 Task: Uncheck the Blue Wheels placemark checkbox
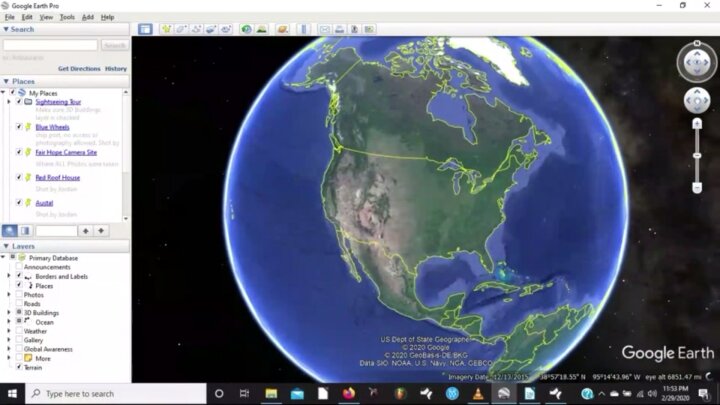click(19, 127)
